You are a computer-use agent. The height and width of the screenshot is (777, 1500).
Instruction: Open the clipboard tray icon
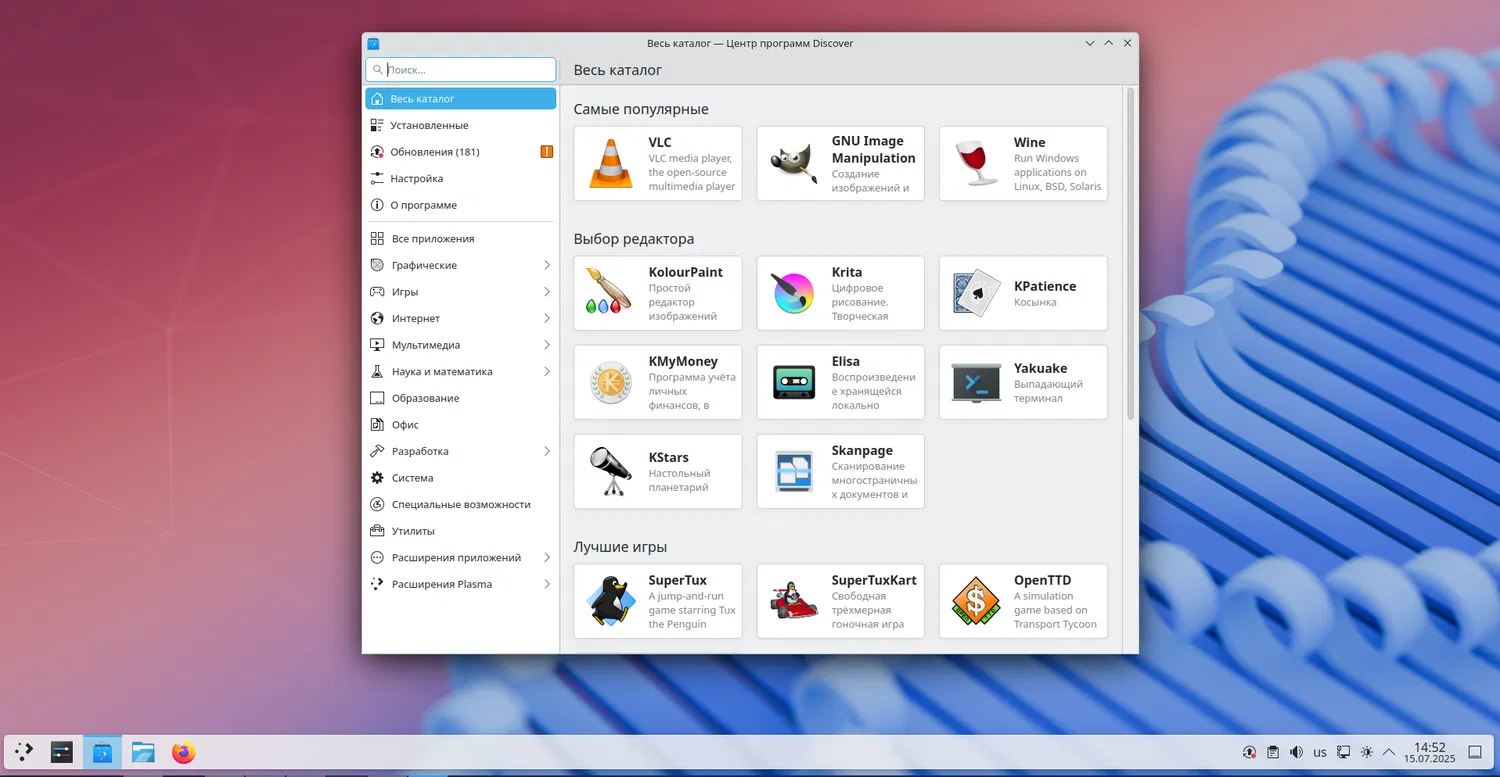point(1272,752)
